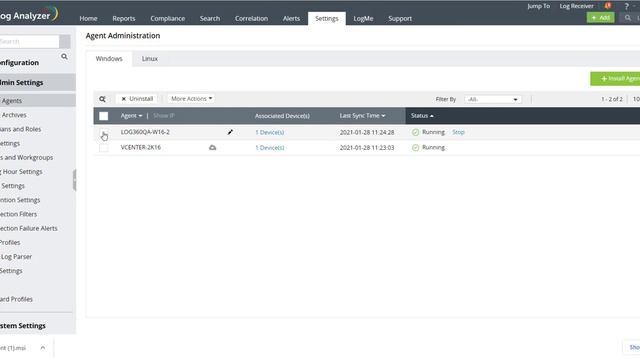
Task: Toggle the select-all agents checkbox
Action: 104,116
